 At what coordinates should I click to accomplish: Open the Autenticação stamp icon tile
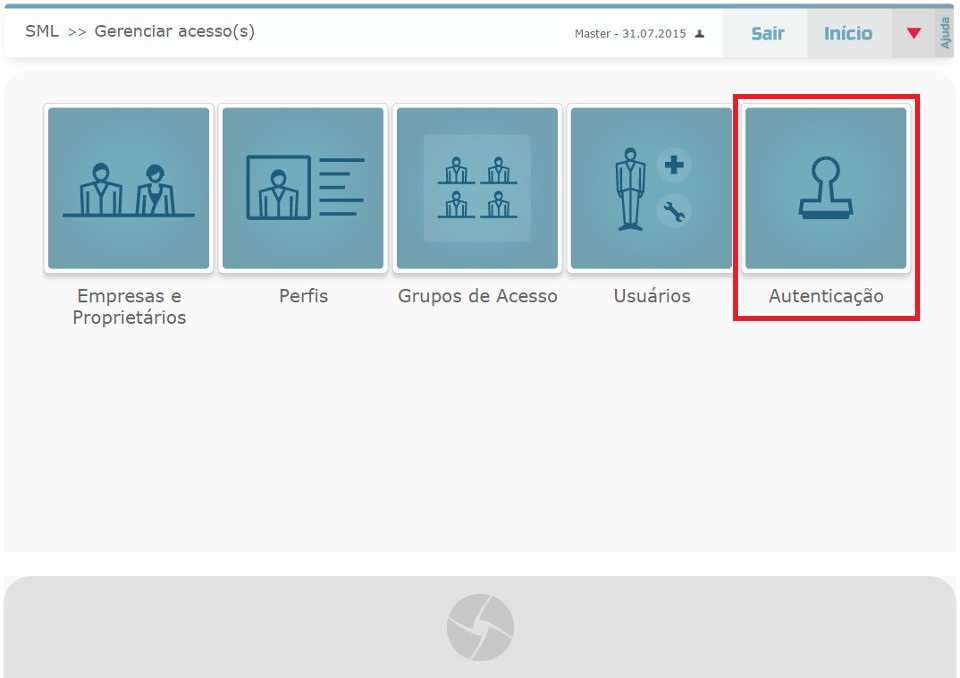click(826, 188)
